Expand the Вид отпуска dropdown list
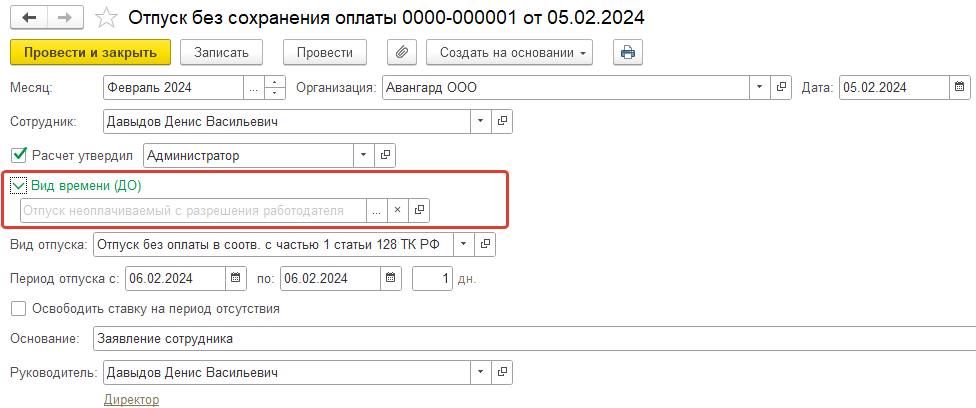This screenshot has height=408, width=976. coord(463,245)
